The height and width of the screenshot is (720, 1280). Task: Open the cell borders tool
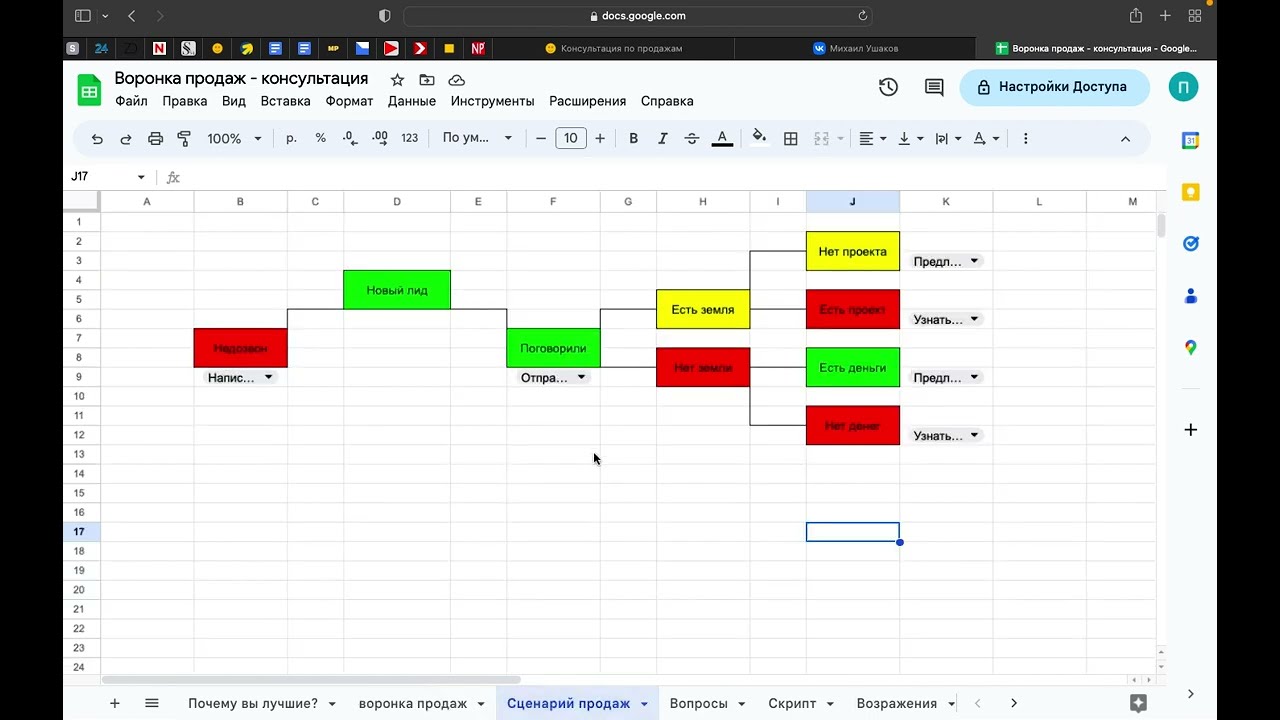point(790,139)
